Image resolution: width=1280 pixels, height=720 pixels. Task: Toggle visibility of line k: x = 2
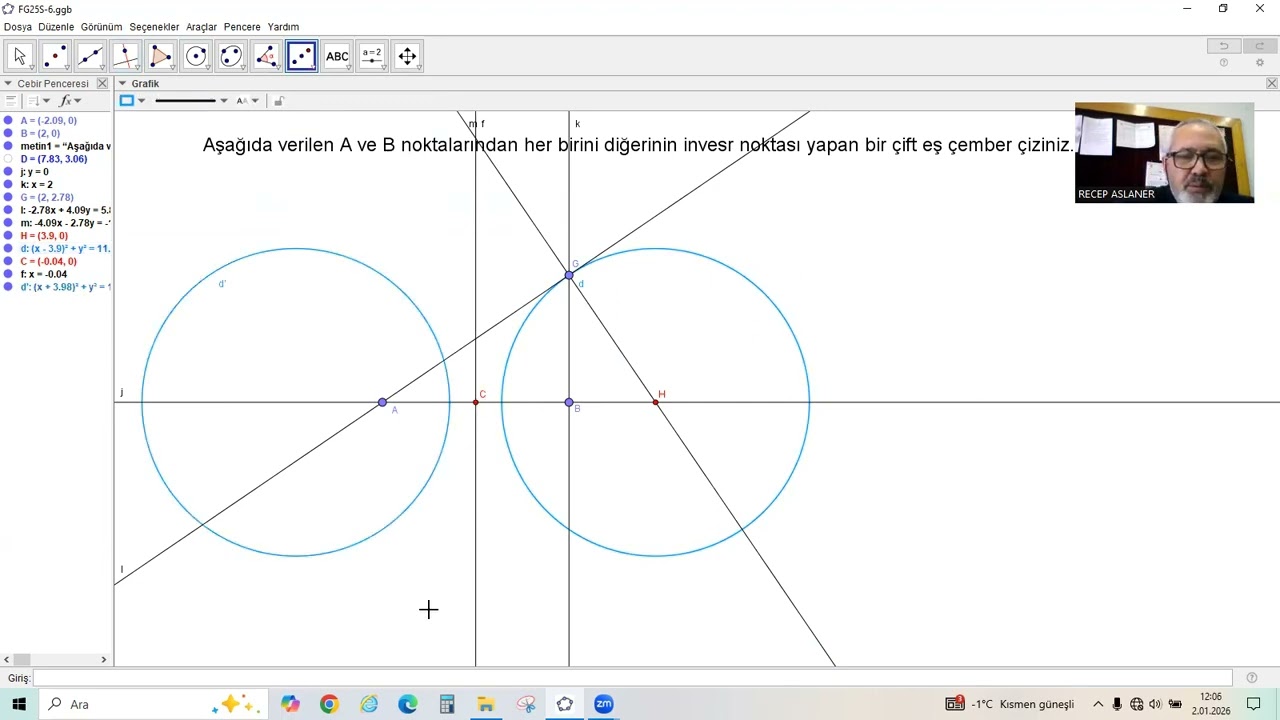9,184
